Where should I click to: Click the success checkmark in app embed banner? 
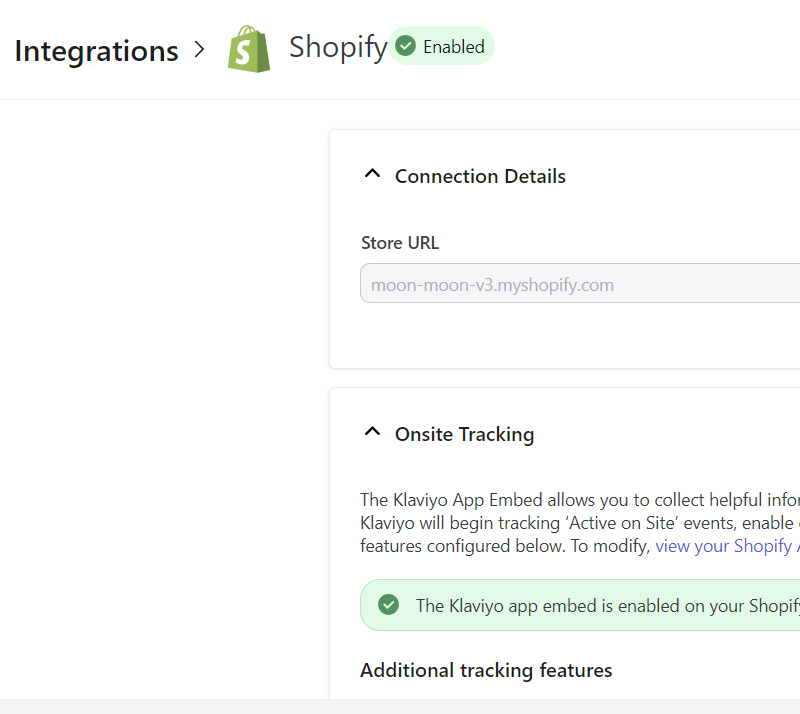click(388, 605)
